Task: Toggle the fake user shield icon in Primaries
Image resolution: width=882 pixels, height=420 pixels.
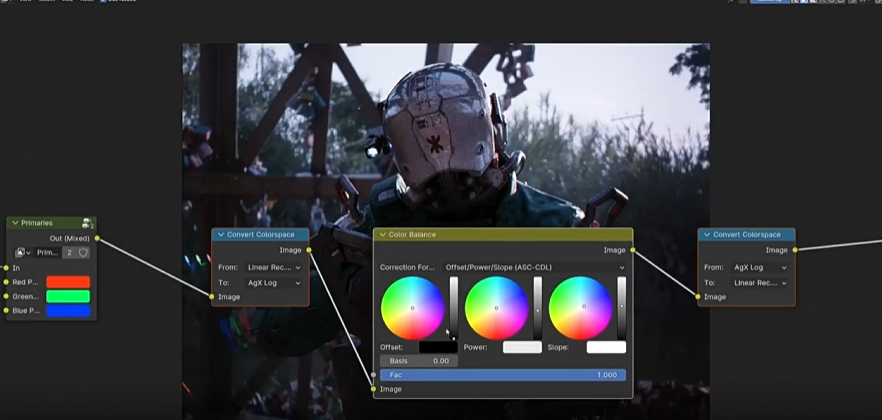Action: 84,253
